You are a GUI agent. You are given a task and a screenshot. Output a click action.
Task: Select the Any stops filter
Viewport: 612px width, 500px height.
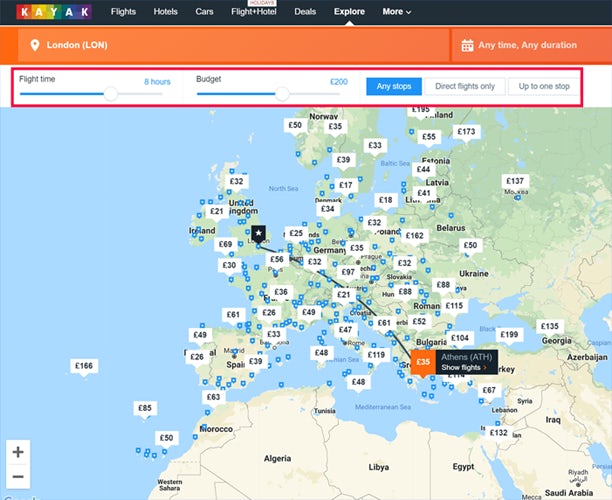pyautogui.click(x=393, y=87)
